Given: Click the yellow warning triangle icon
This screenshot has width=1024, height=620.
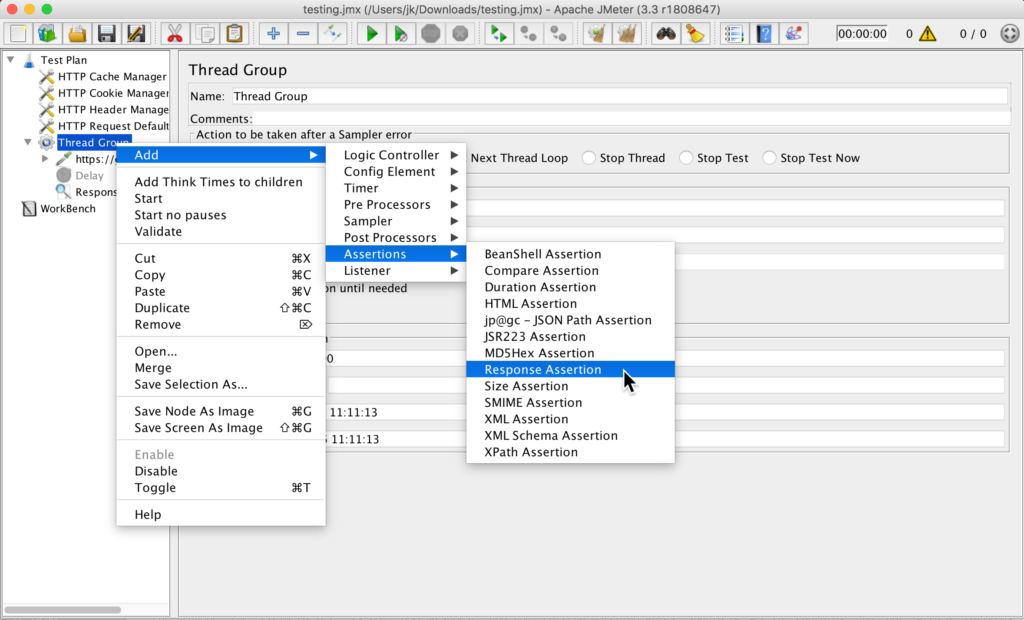Looking at the screenshot, I should [927, 34].
